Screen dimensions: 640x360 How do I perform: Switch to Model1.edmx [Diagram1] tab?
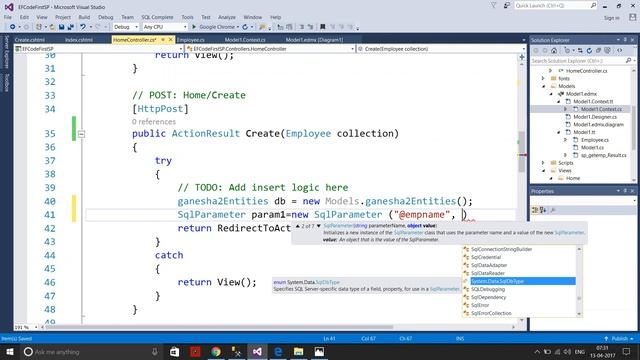pyautogui.click(x=314, y=40)
